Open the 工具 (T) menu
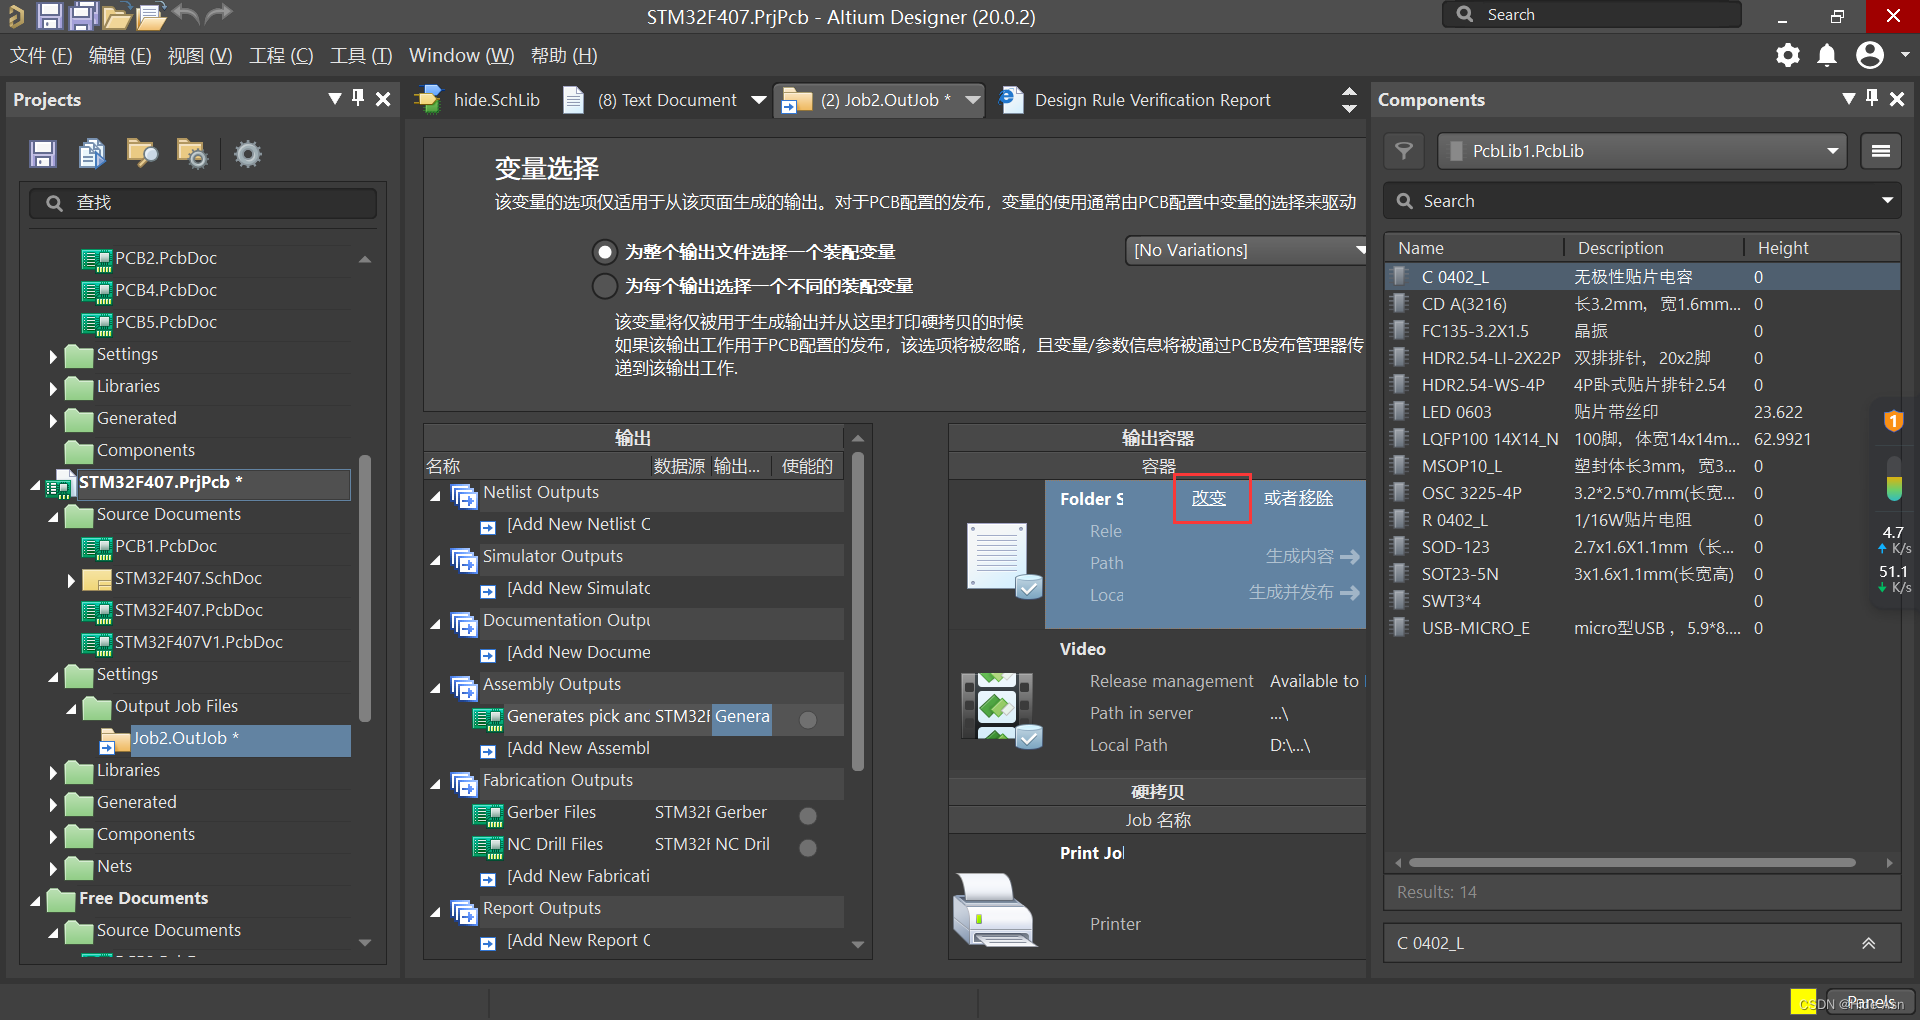Image resolution: width=1920 pixels, height=1020 pixels. point(361,55)
